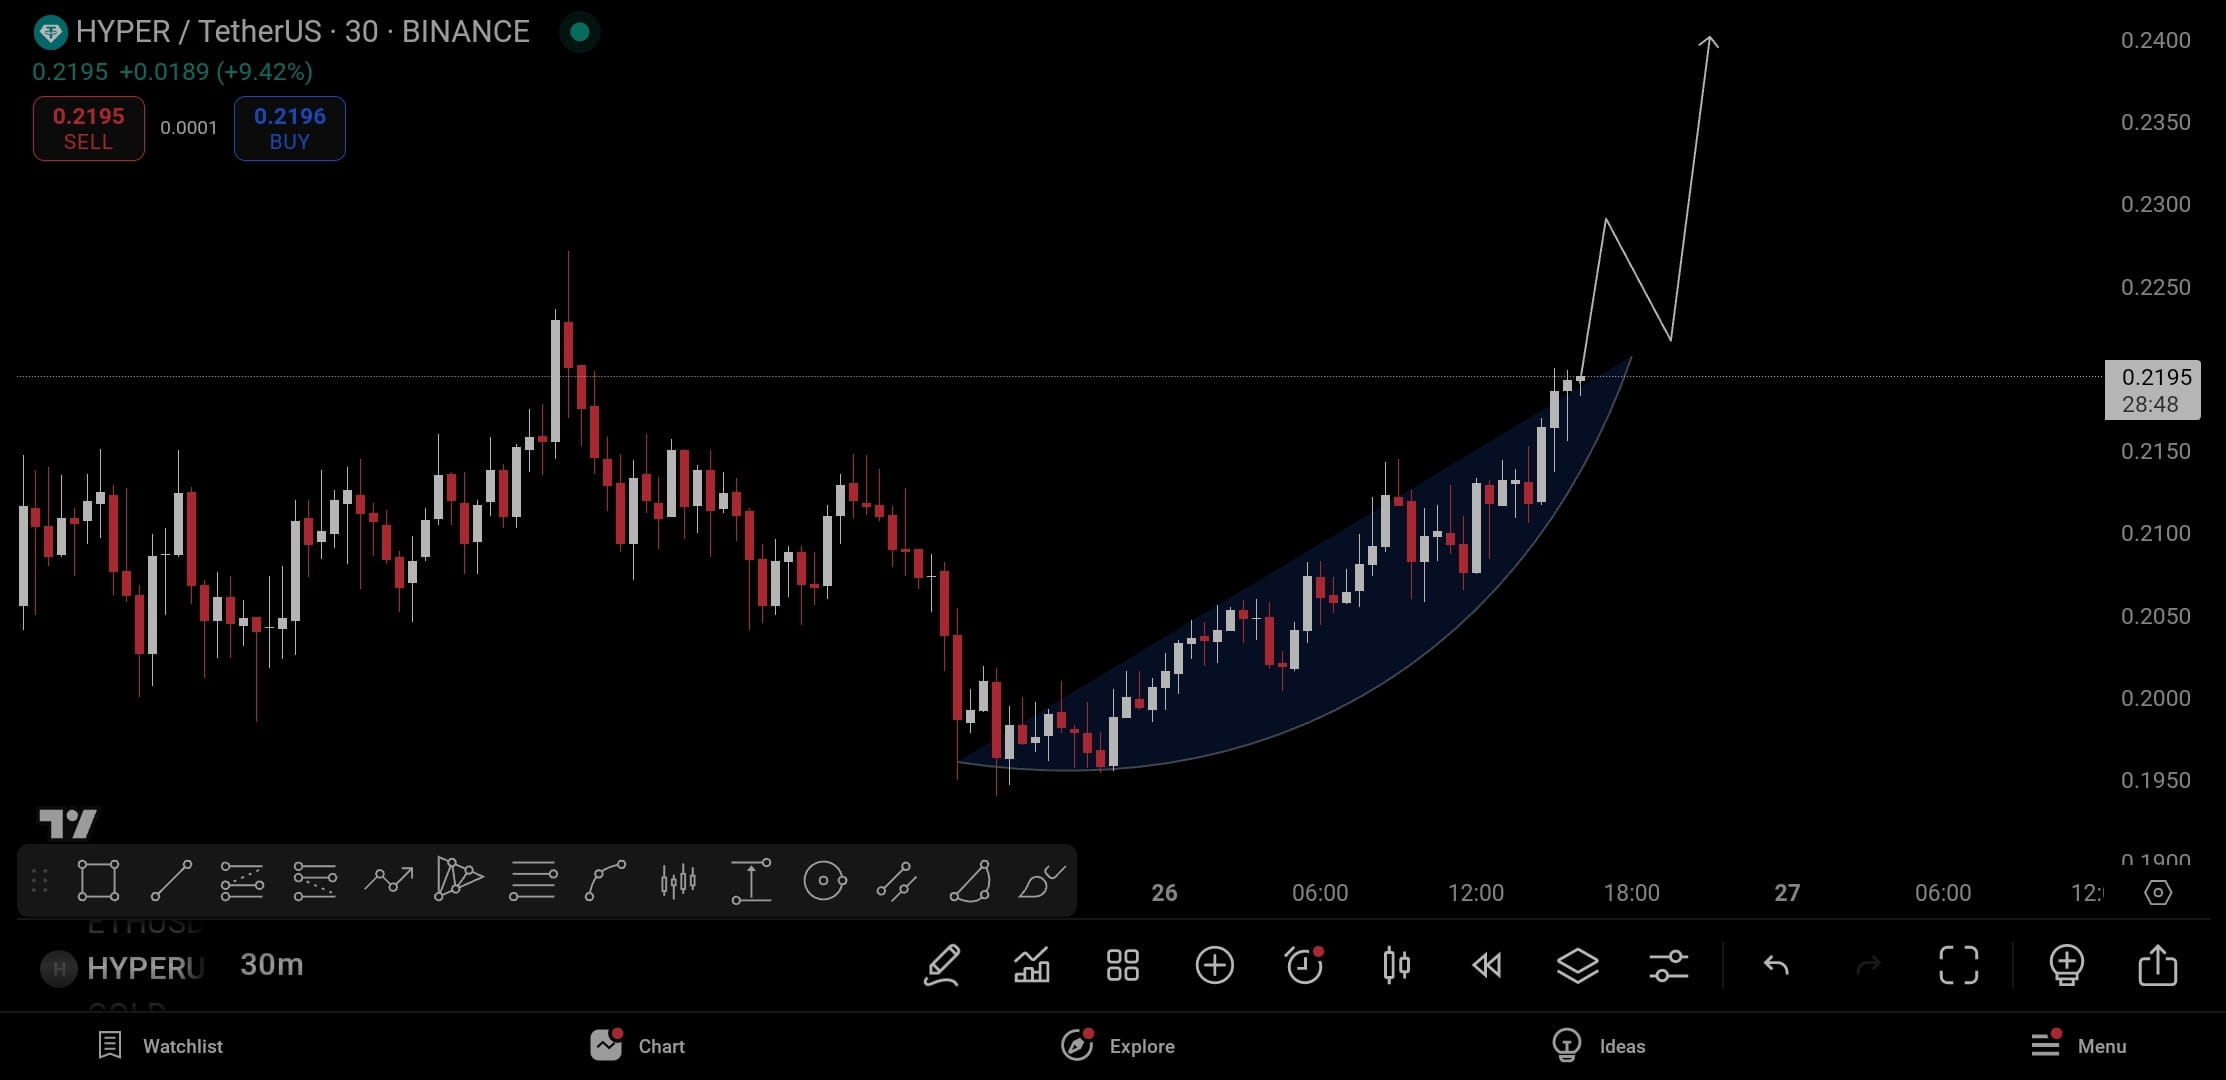Select the triangular harmonic pattern tool
Viewport: 2226px width, 1080px height.
tap(459, 879)
